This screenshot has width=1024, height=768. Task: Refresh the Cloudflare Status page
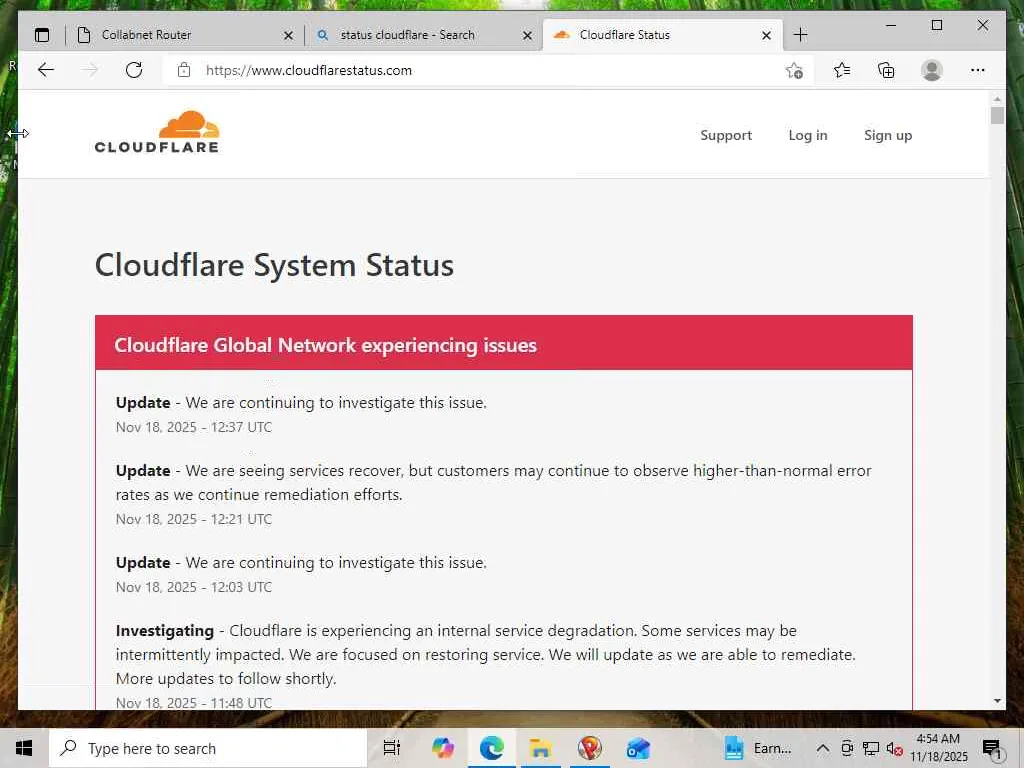[x=134, y=70]
